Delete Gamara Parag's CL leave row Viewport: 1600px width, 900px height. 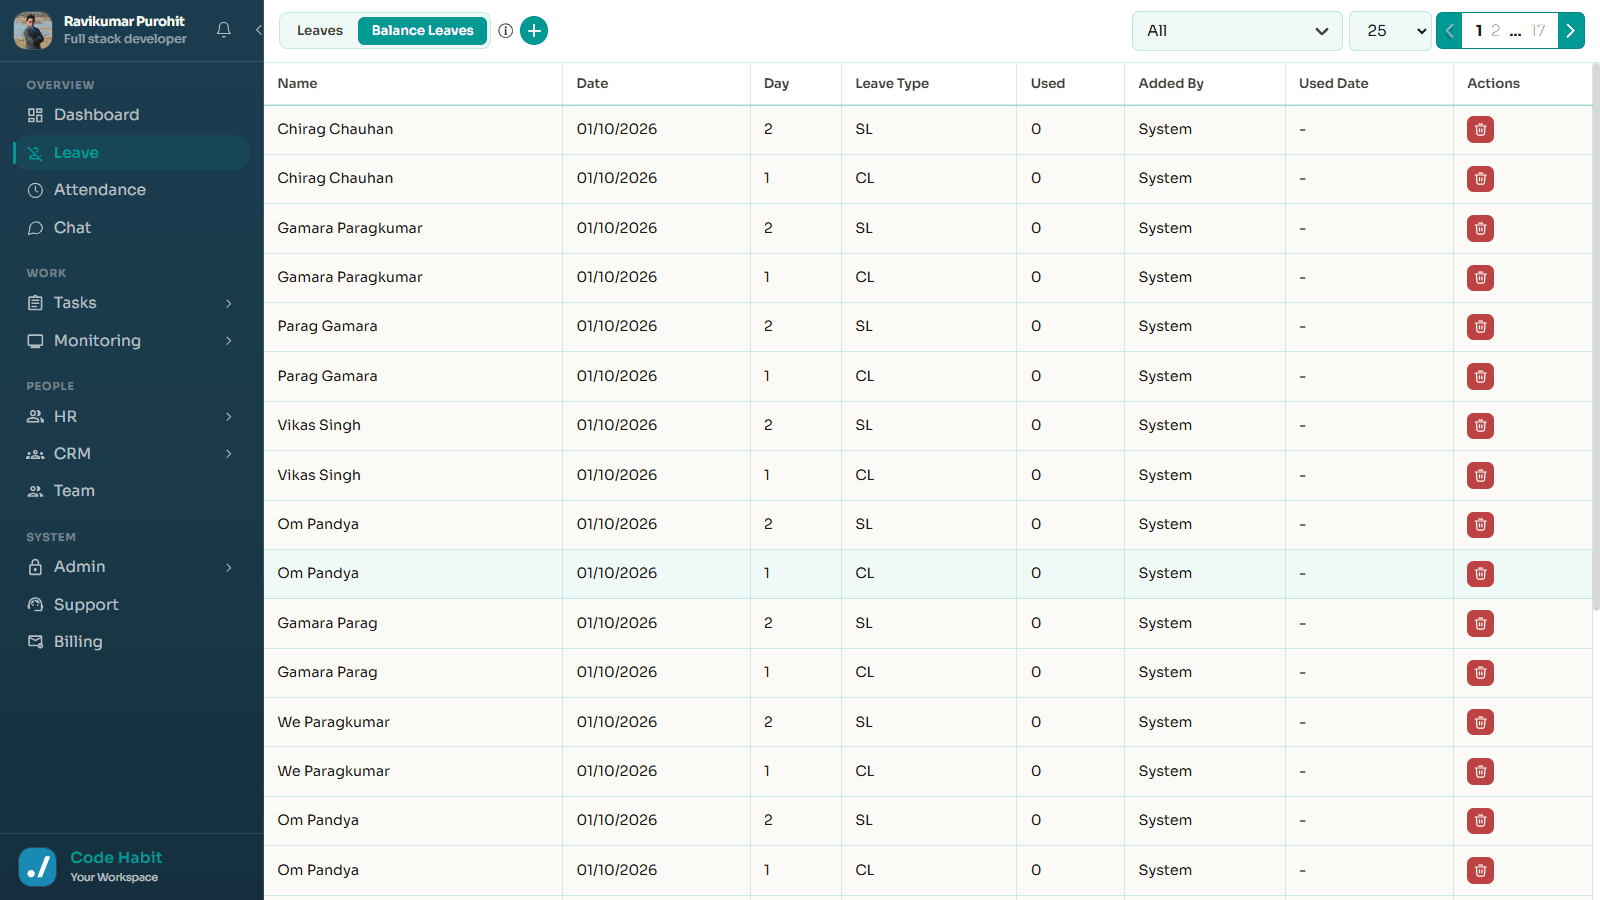1480,672
